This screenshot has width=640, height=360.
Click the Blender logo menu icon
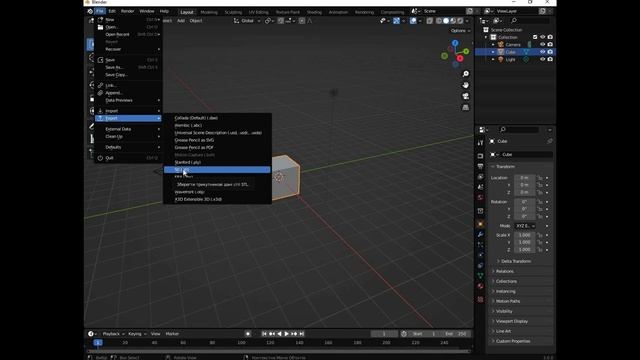[90, 11]
